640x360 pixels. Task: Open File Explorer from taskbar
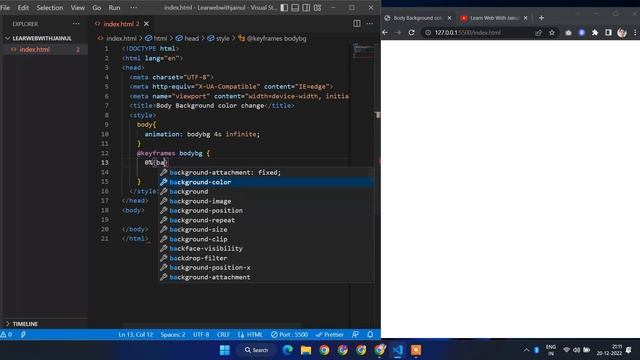[x=306, y=350]
